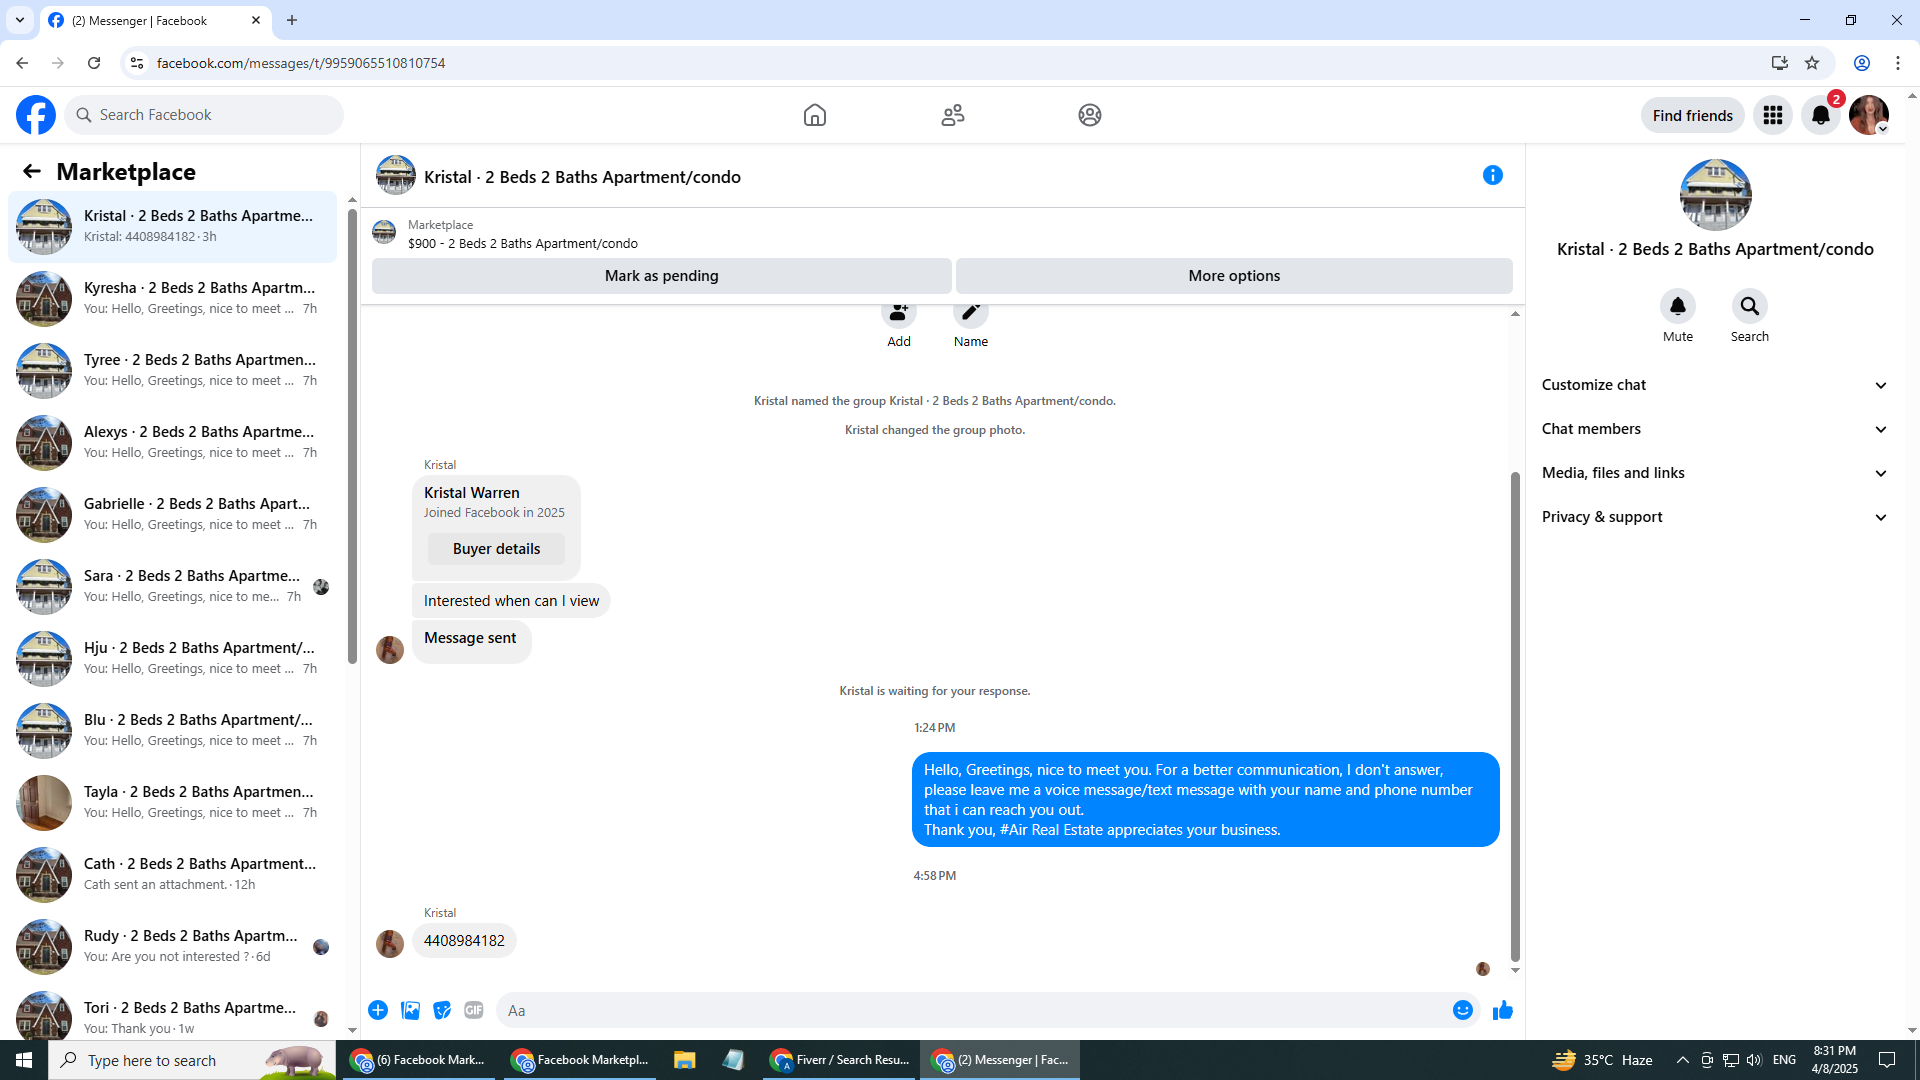Open the Friends tab
The width and height of the screenshot is (1920, 1080).
click(952, 115)
